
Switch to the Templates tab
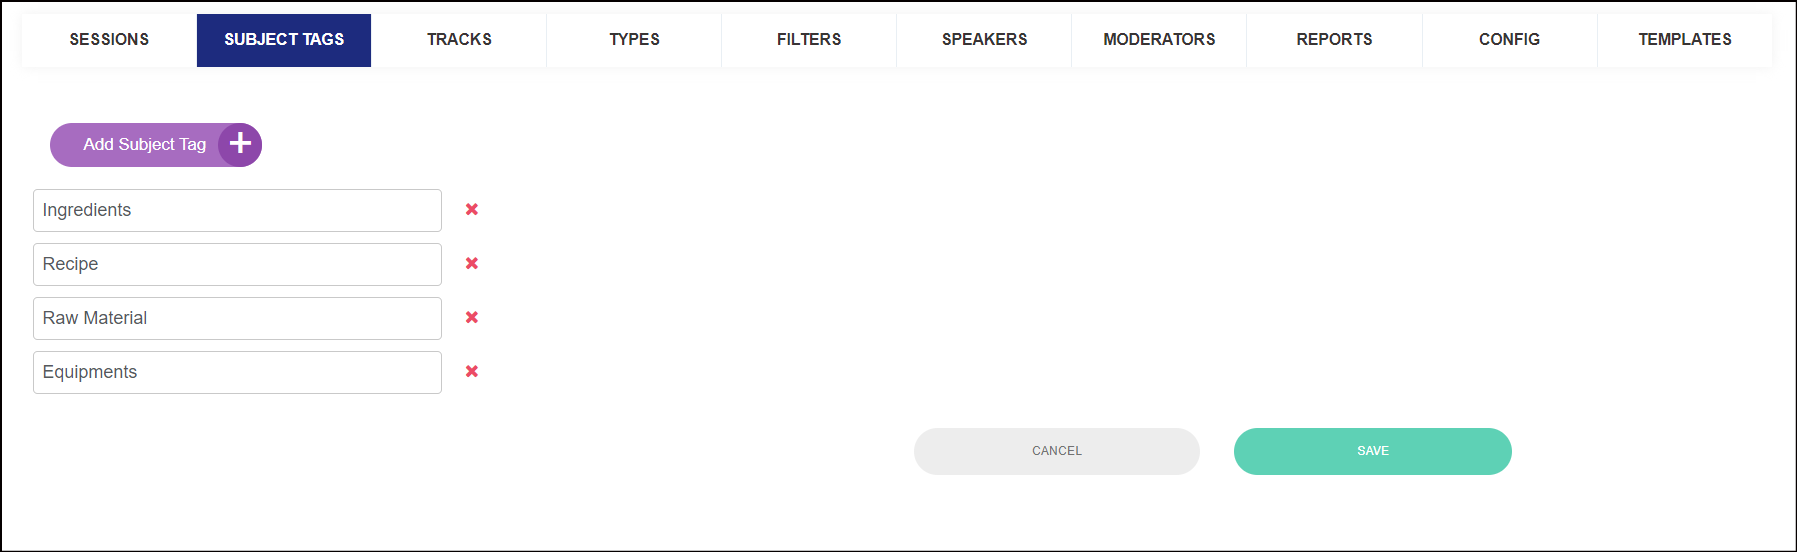click(1685, 40)
